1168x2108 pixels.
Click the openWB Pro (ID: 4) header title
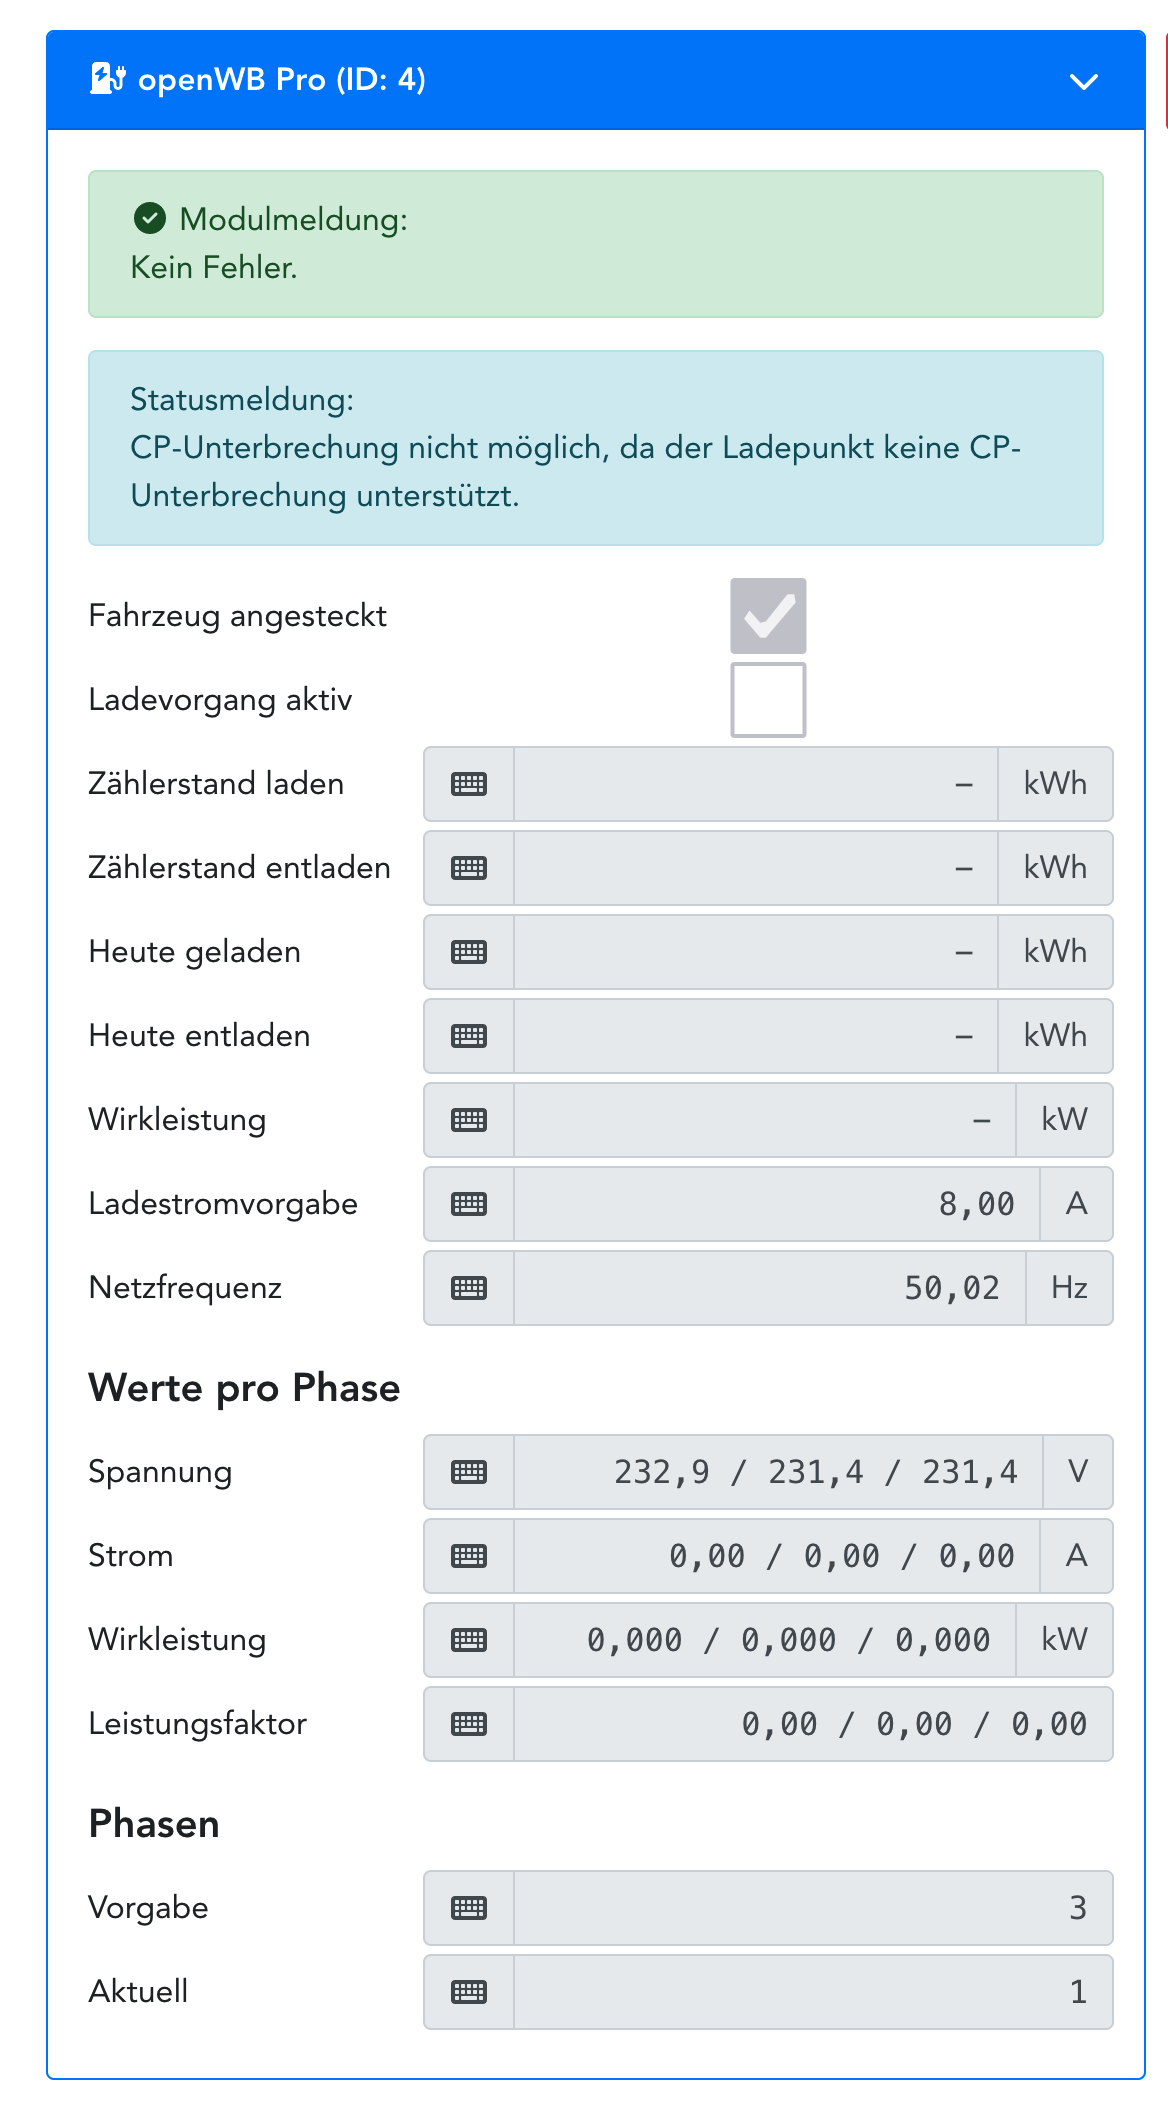tap(281, 80)
